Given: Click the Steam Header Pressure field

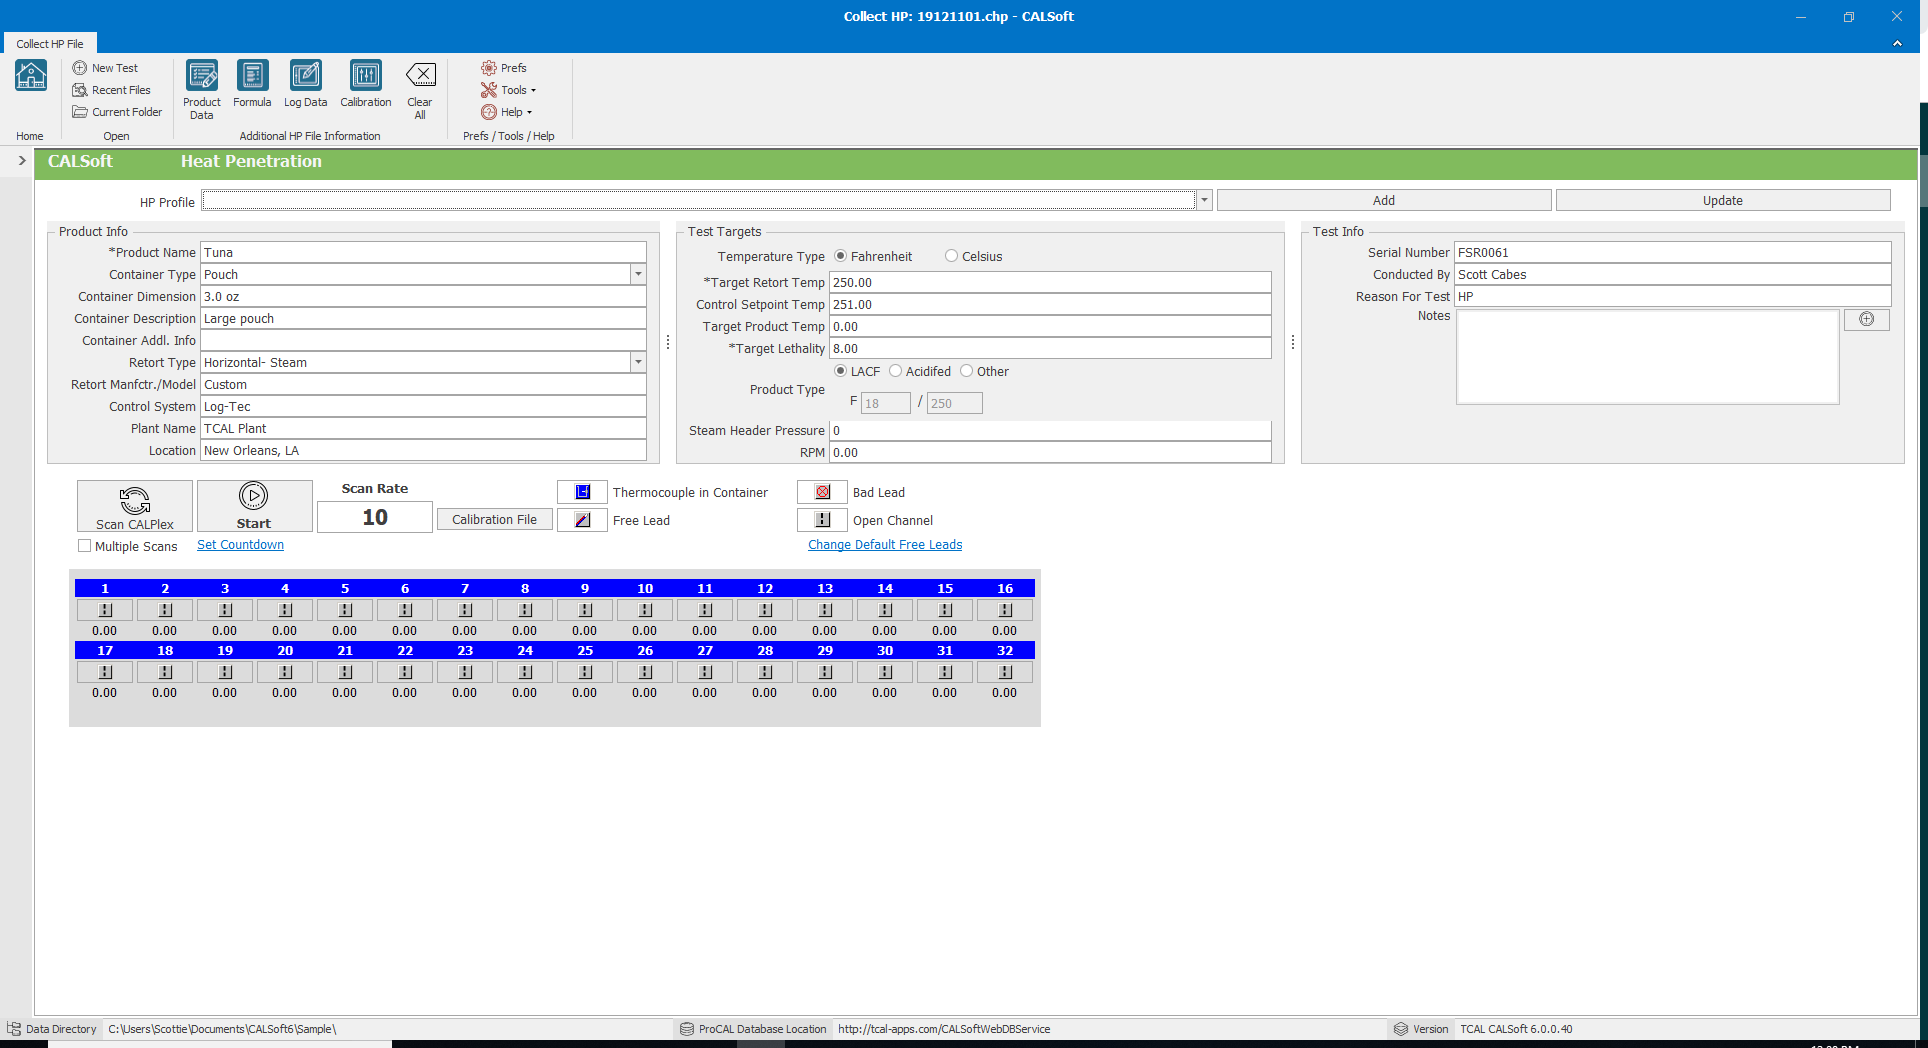Looking at the screenshot, I should click(1050, 431).
